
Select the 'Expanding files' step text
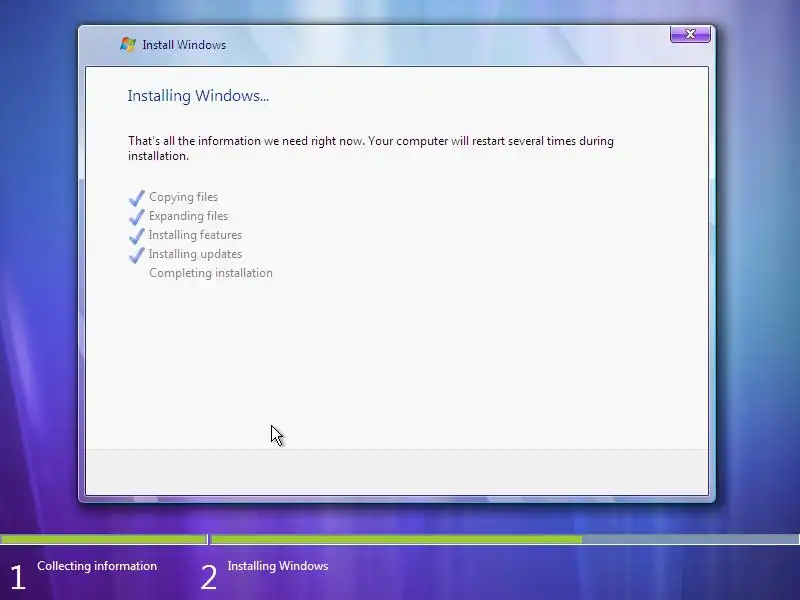click(188, 216)
